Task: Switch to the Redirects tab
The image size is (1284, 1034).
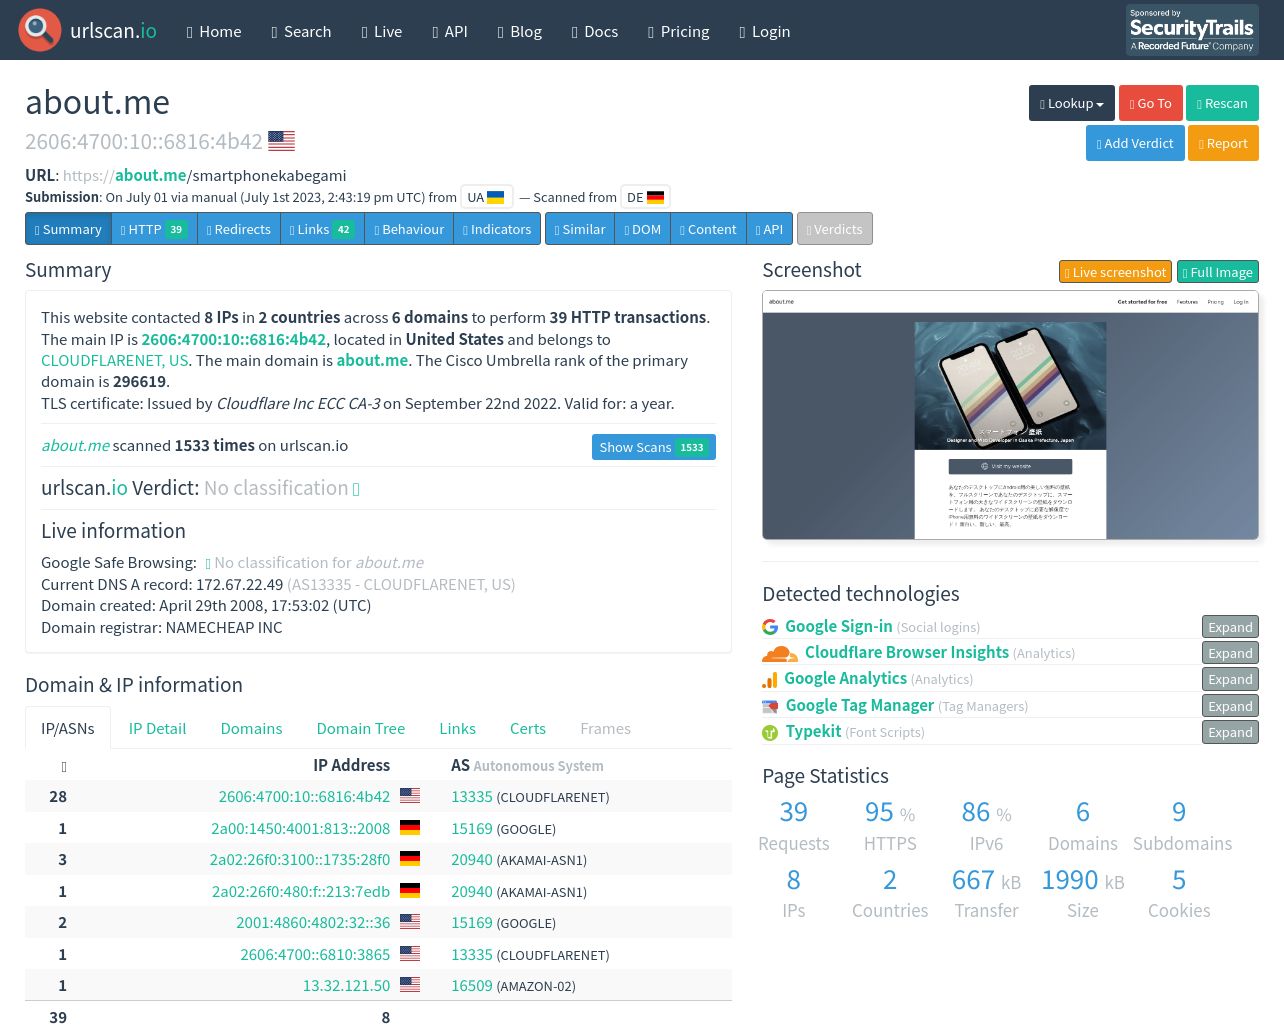Action: (239, 229)
